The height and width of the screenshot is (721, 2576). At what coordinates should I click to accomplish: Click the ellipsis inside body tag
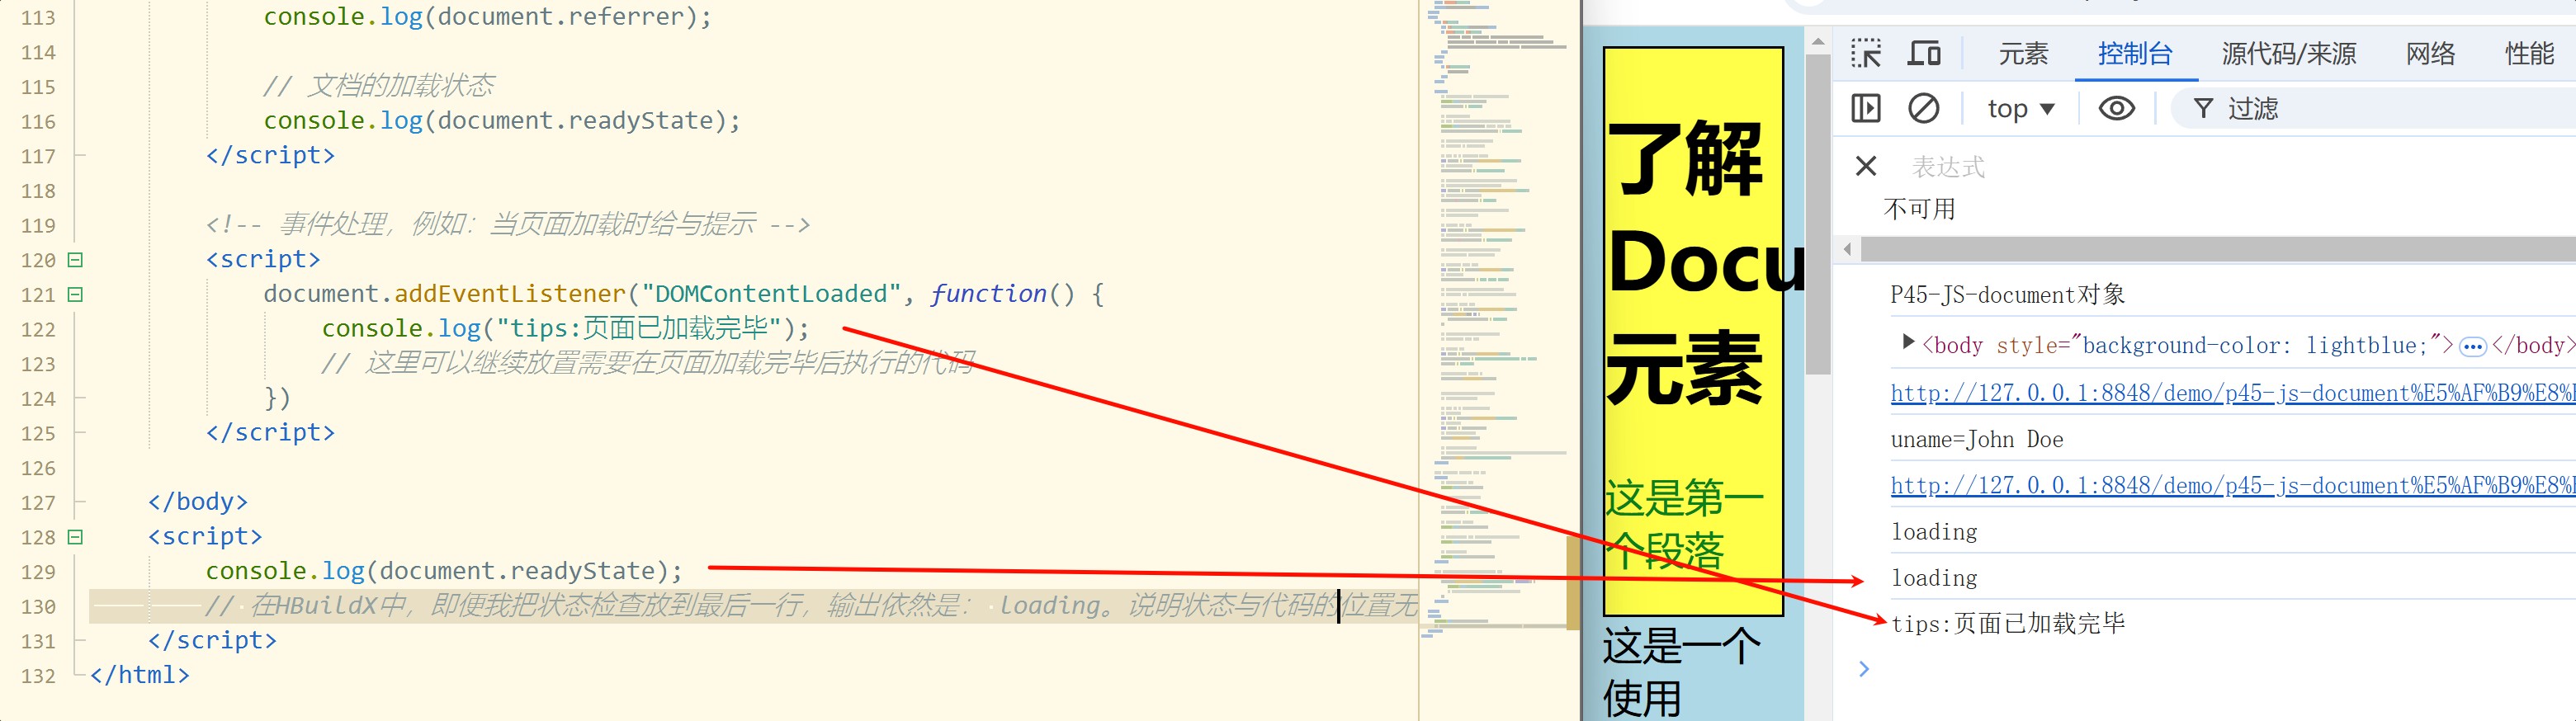click(x=2472, y=347)
